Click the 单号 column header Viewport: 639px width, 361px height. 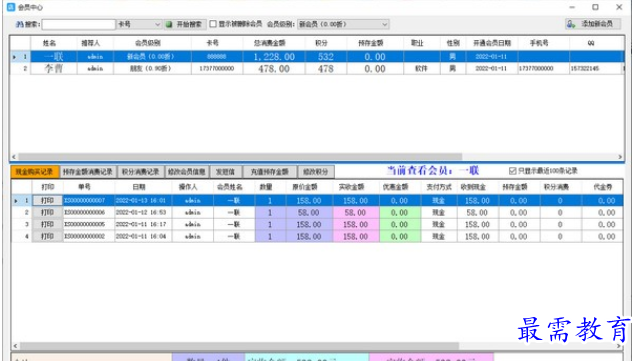pos(84,187)
